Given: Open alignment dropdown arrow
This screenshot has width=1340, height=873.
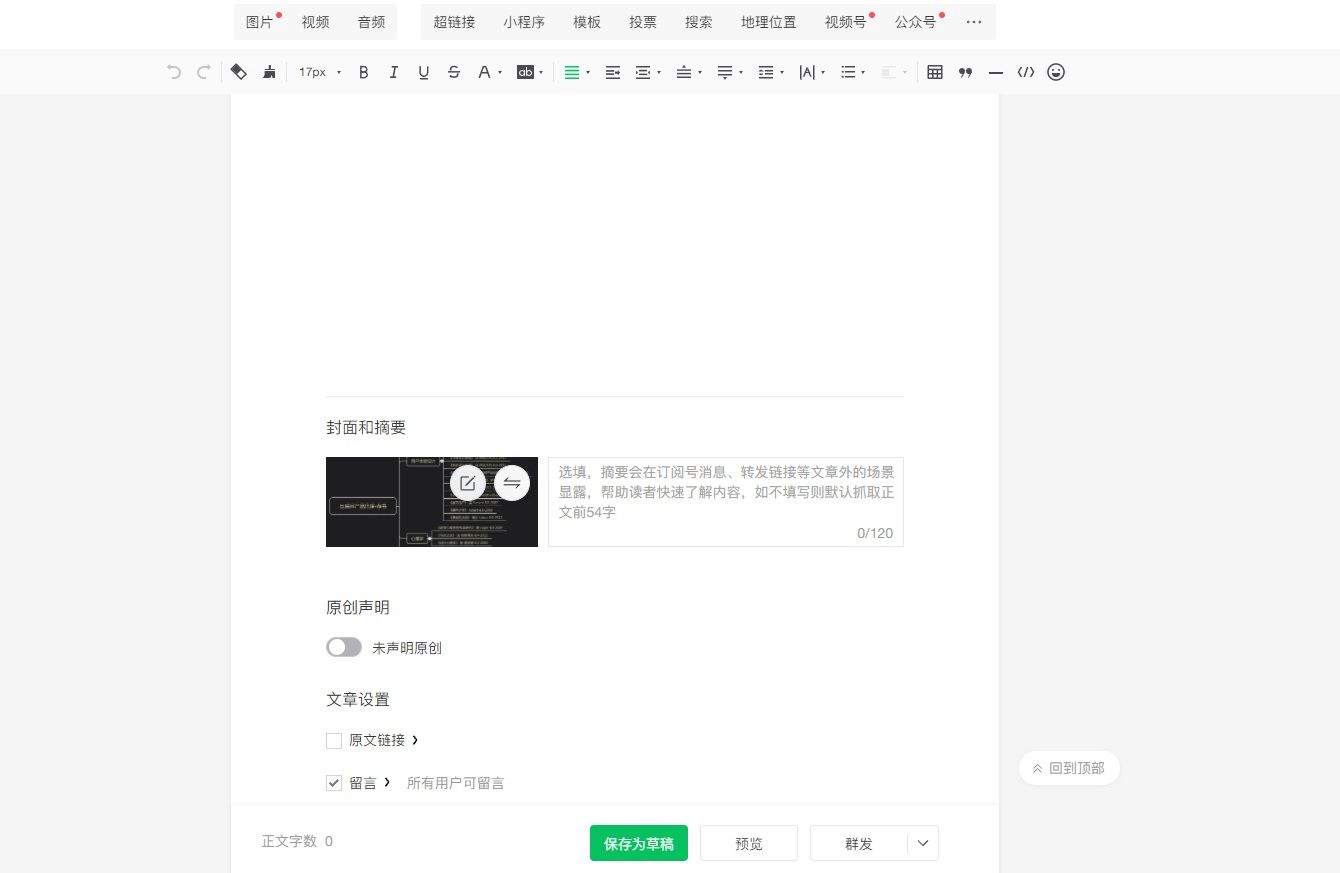Looking at the screenshot, I should coord(588,72).
